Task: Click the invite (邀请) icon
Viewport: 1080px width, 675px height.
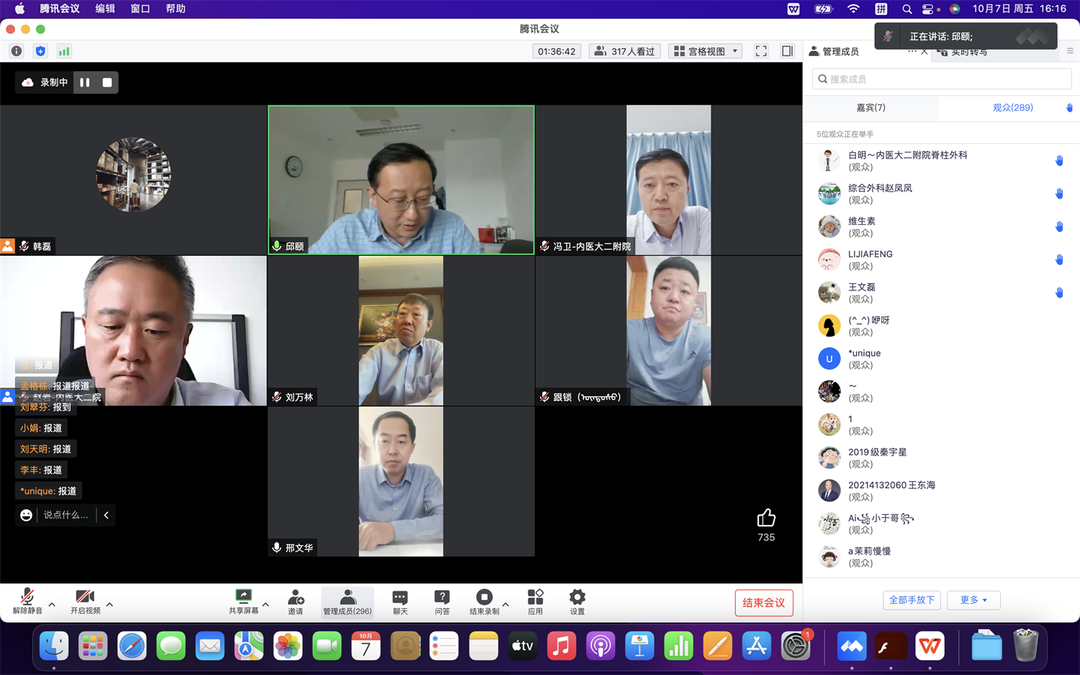Action: coord(295,598)
